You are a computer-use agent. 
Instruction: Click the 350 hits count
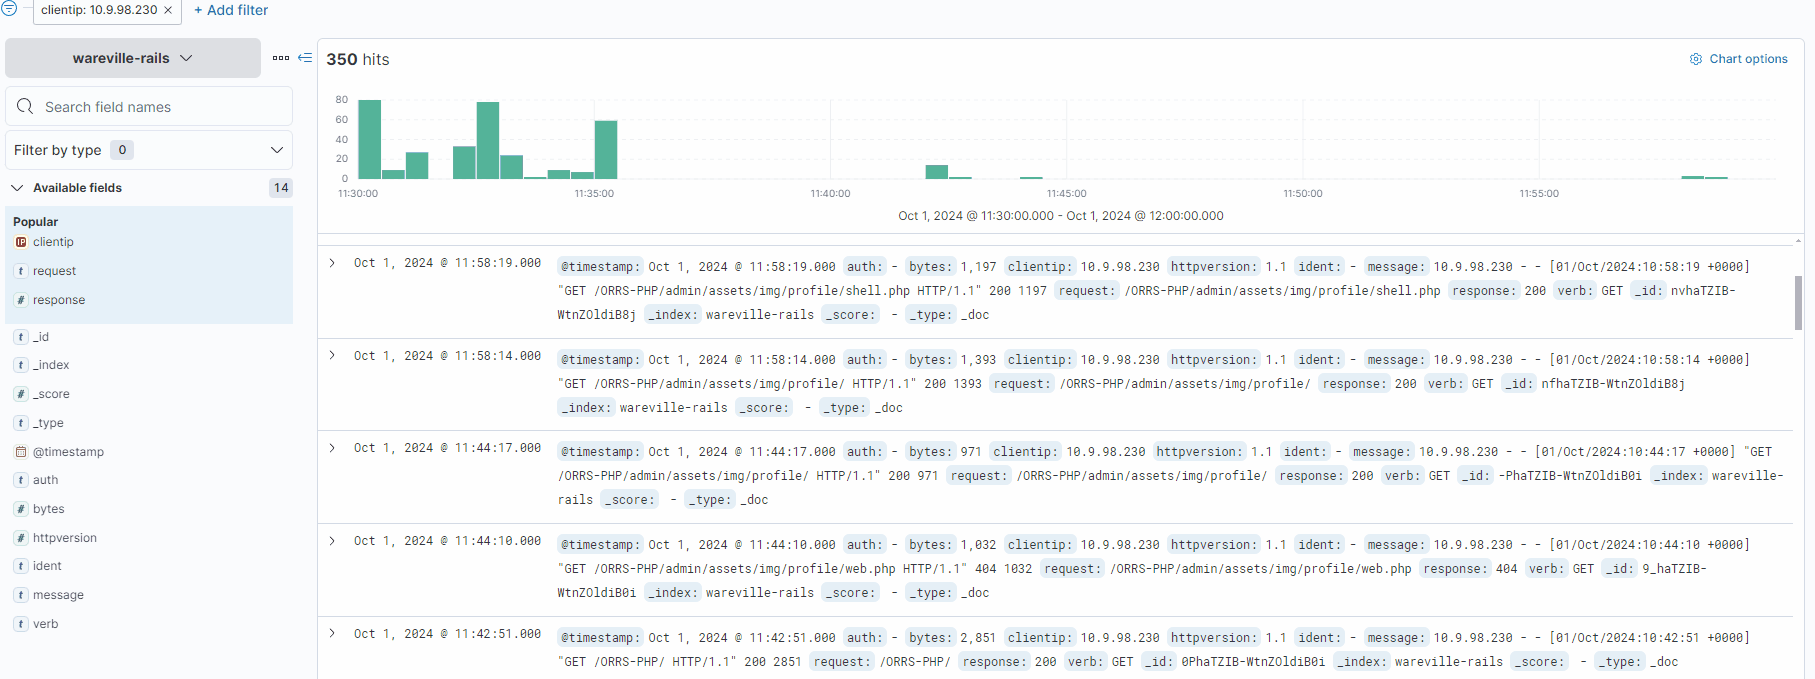click(x=358, y=59)
